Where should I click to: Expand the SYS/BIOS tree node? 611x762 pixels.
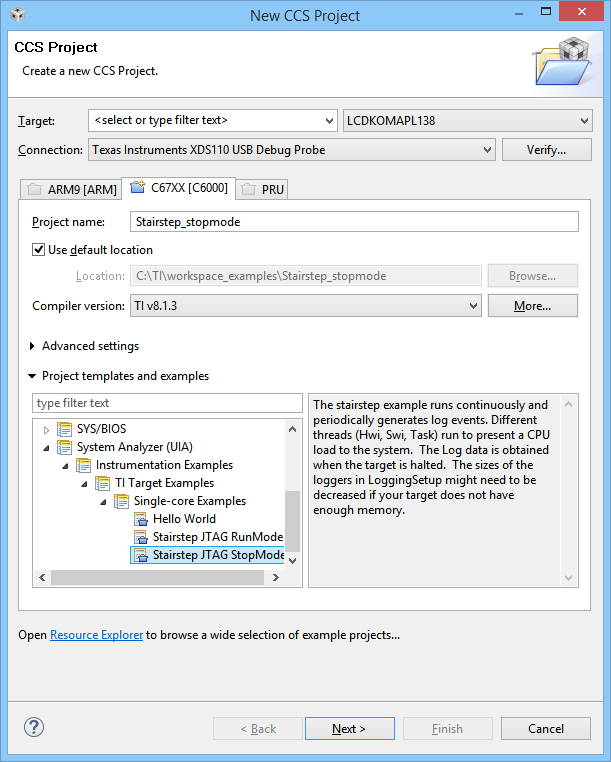pos(46,430)
